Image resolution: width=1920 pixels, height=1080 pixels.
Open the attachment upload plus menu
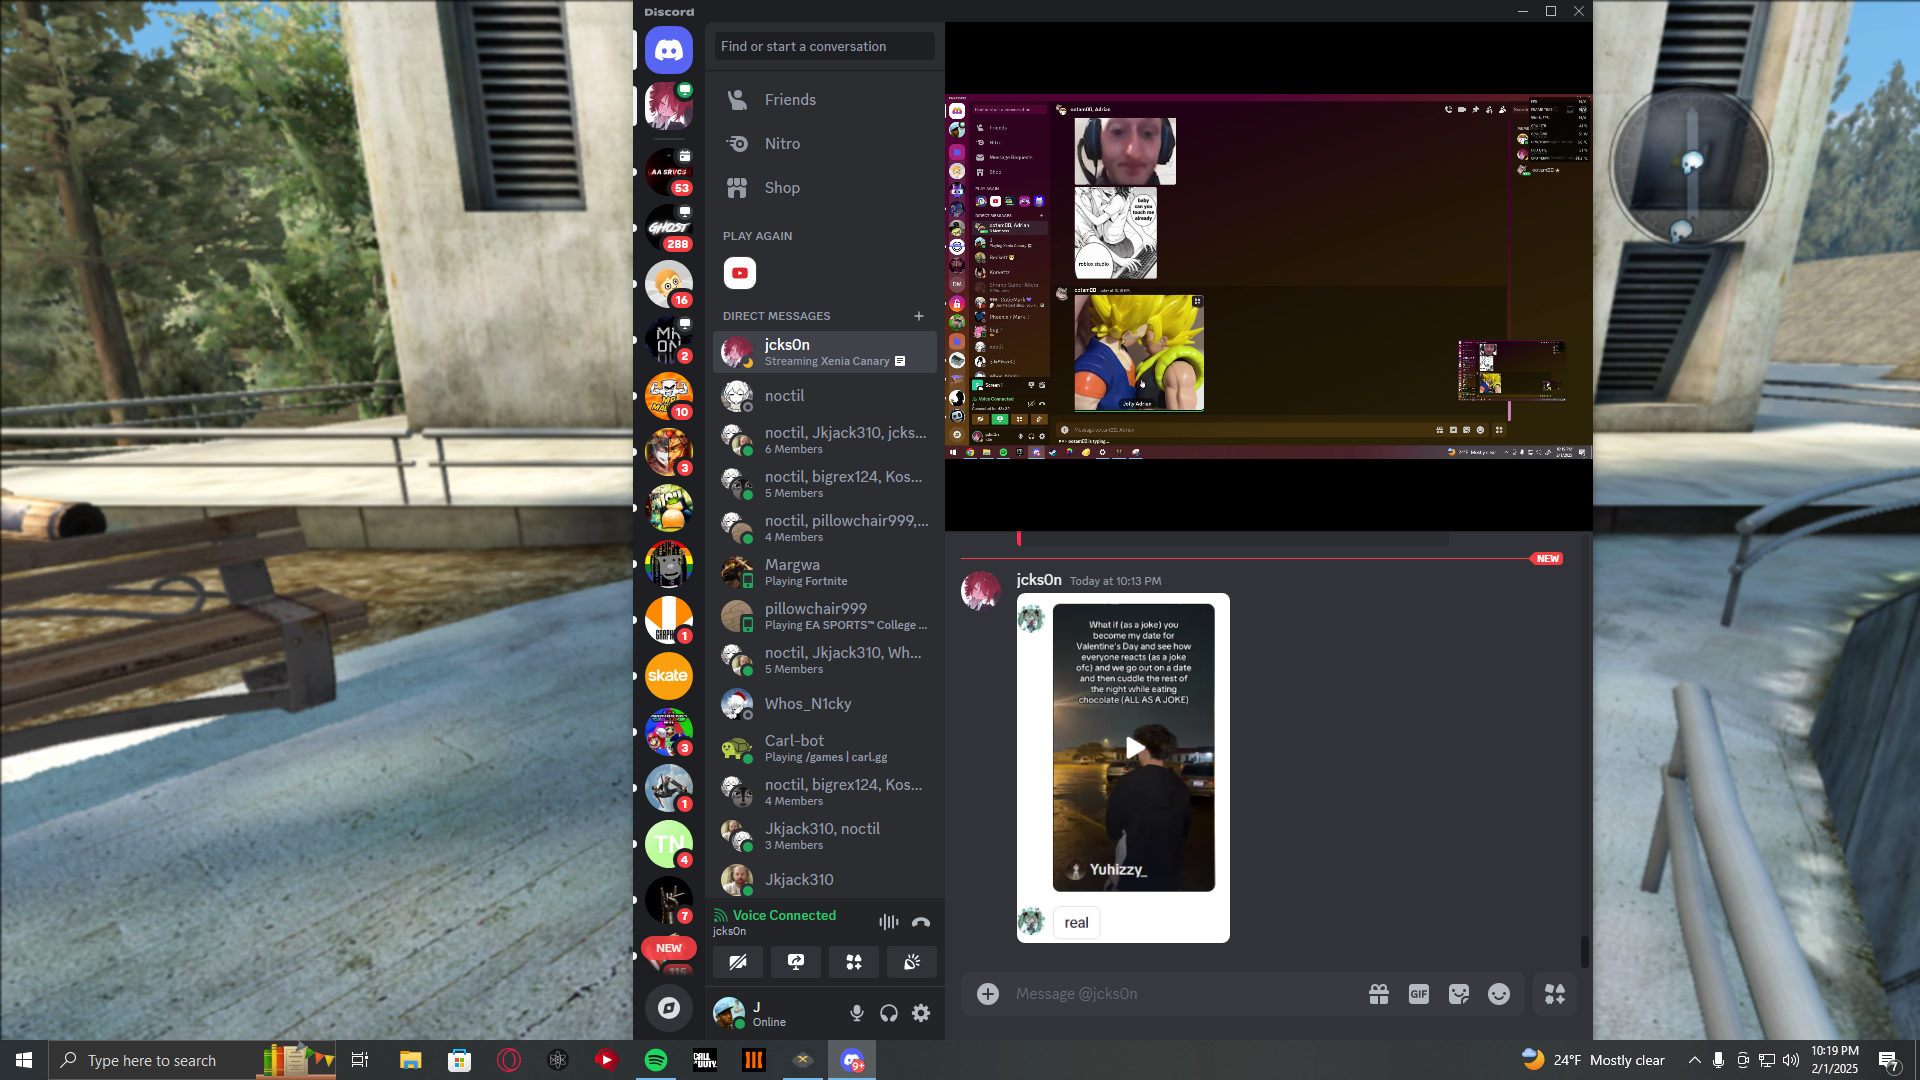pos(988,994)
